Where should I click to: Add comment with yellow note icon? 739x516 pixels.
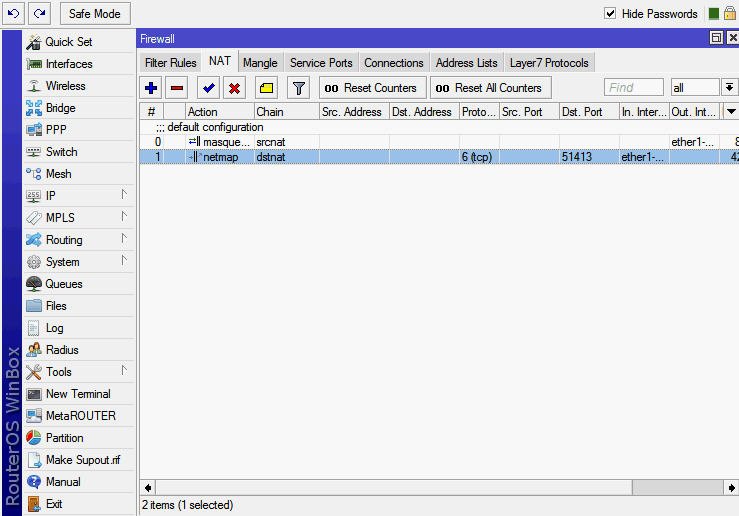click(266, 88)
